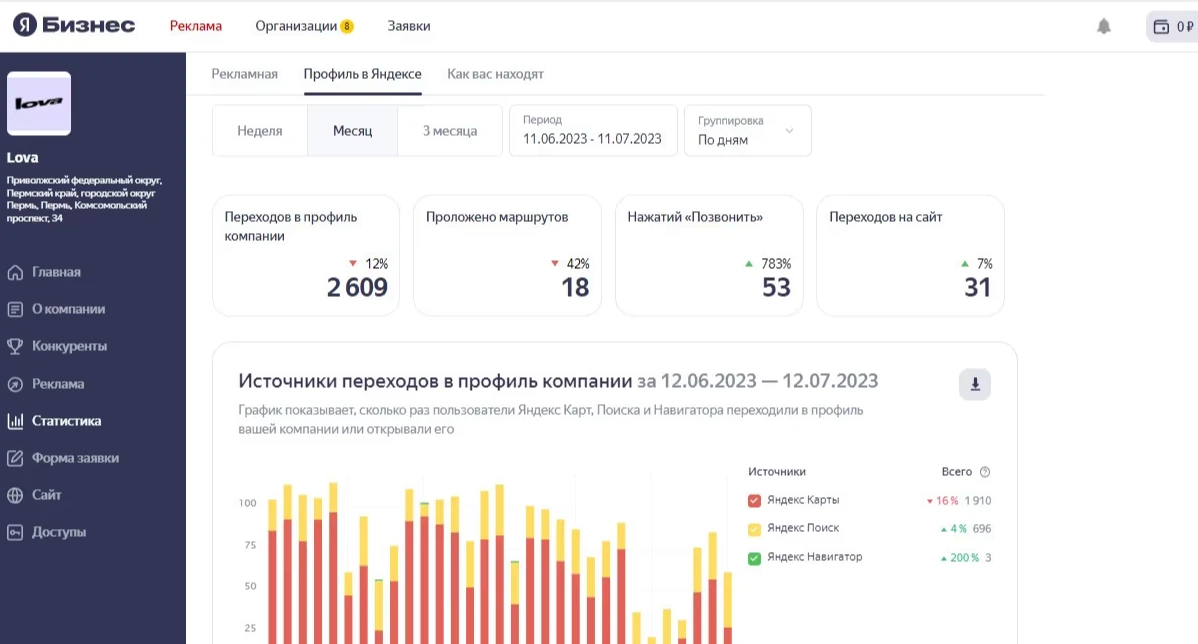Download the sources chart data
Screen dimensions: 1198x644
coord(975,384)
